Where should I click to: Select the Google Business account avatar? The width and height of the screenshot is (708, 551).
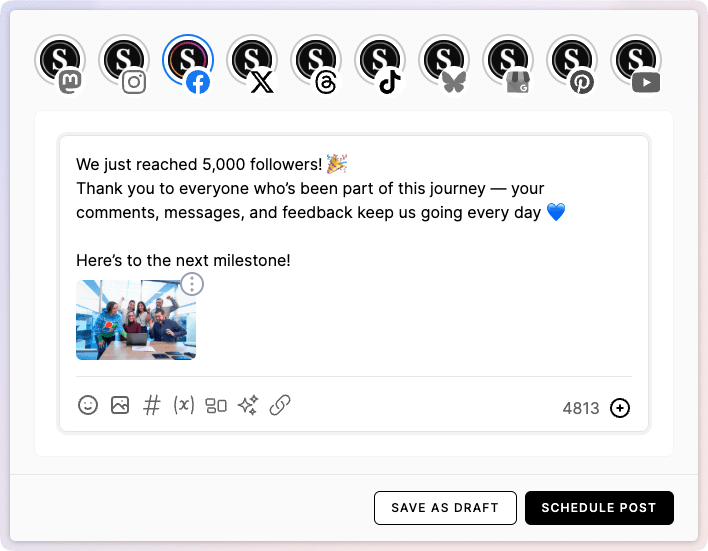pos(508,61)
